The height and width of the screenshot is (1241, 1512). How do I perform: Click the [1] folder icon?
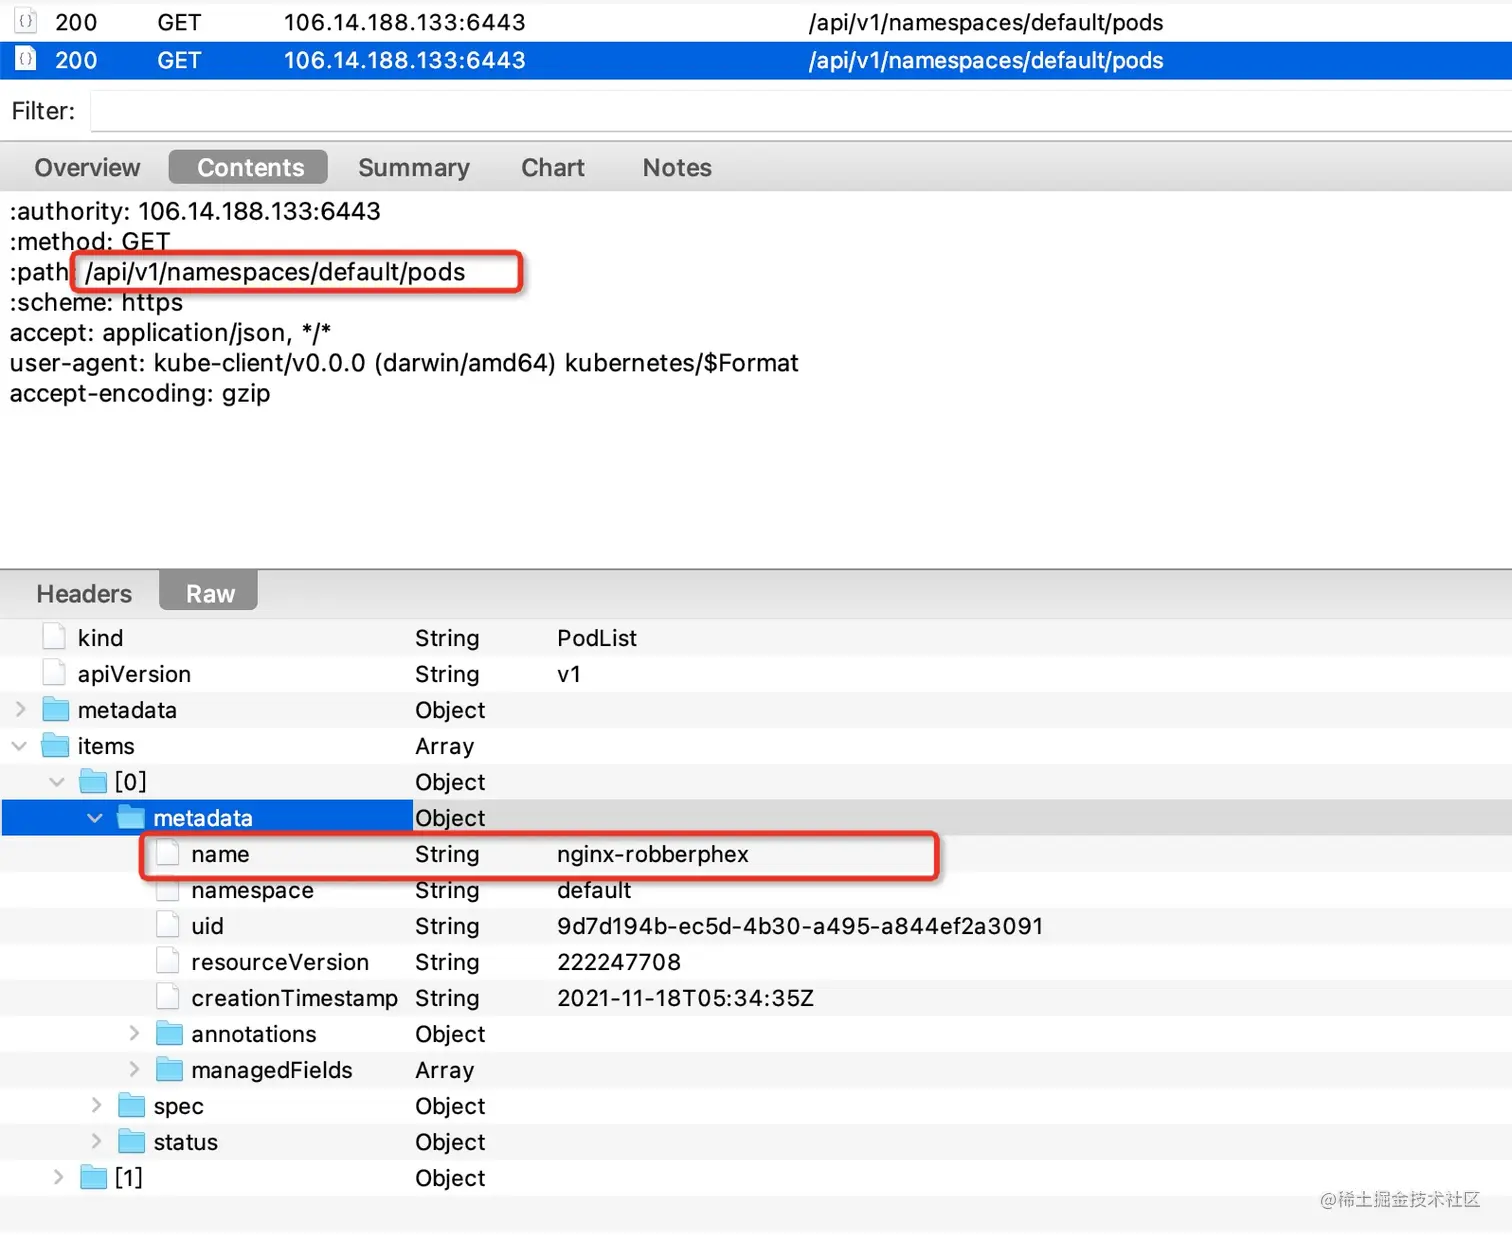click(x=93, y=1177)
